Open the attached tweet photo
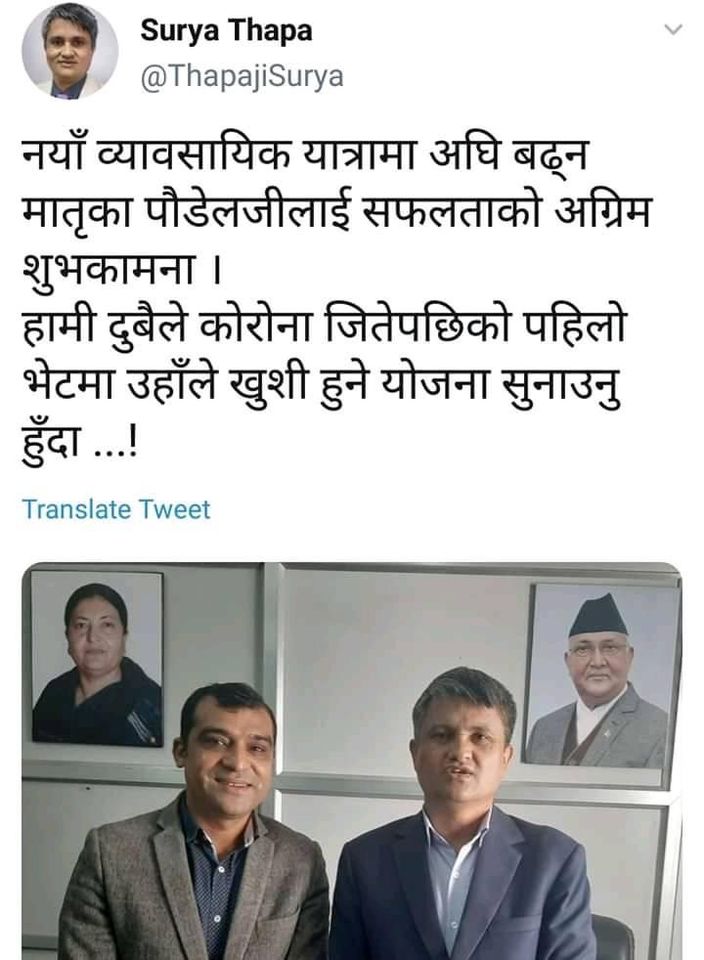The height and width of the screenshot is (960, 704). tap(352, 761)
